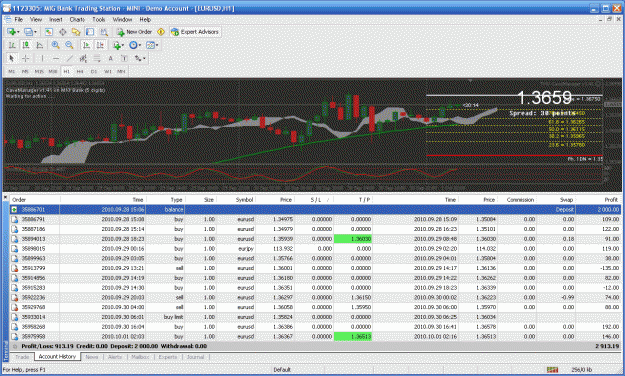Select the eurjpy order row 35898015
This screenshot has height=376, width=625.
tap(315, 249)
